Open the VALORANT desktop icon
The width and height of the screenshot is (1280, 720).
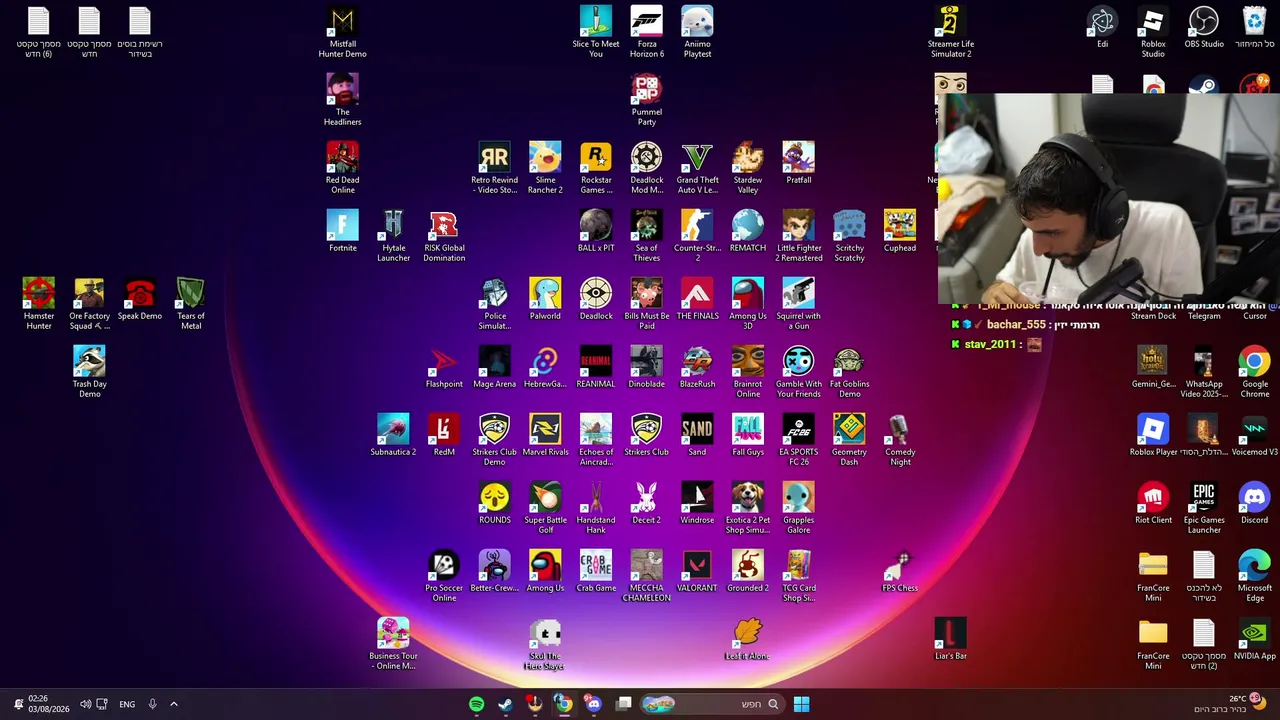click(697, 572)
